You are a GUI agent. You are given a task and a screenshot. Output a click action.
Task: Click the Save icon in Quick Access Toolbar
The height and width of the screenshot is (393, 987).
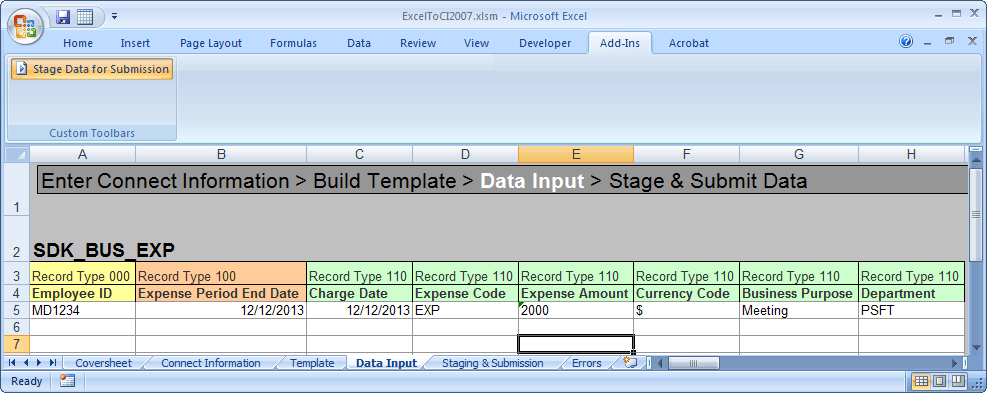63,17
